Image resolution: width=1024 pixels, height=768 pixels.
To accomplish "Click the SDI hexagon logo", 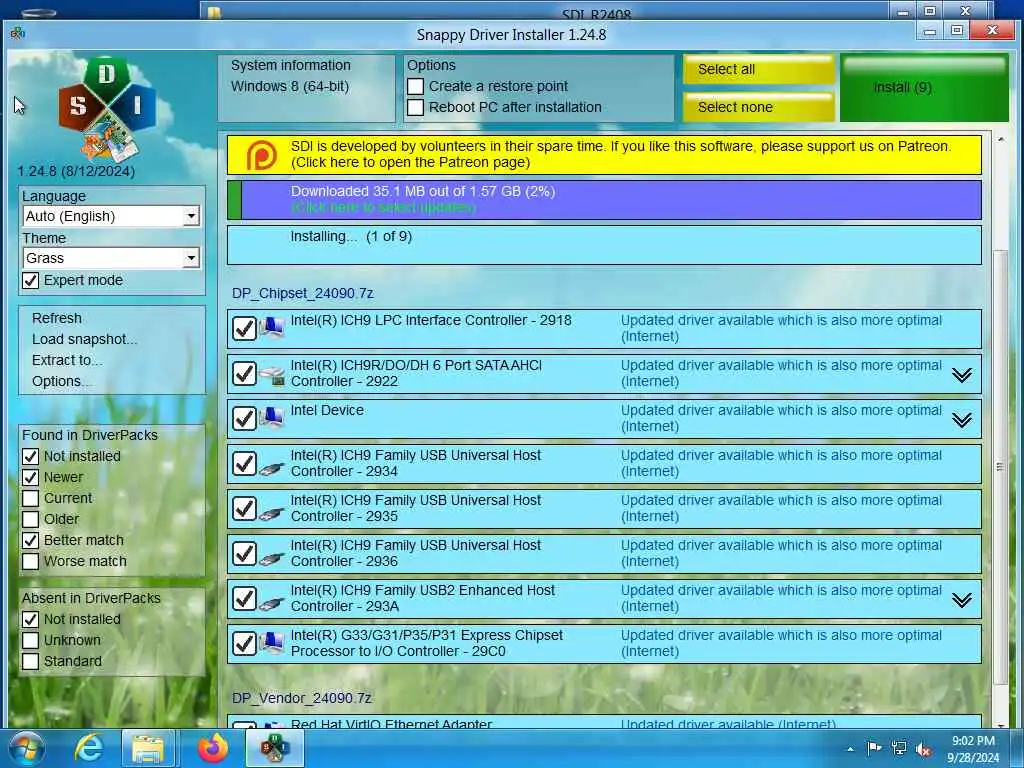I will click(x=107, y=108).
